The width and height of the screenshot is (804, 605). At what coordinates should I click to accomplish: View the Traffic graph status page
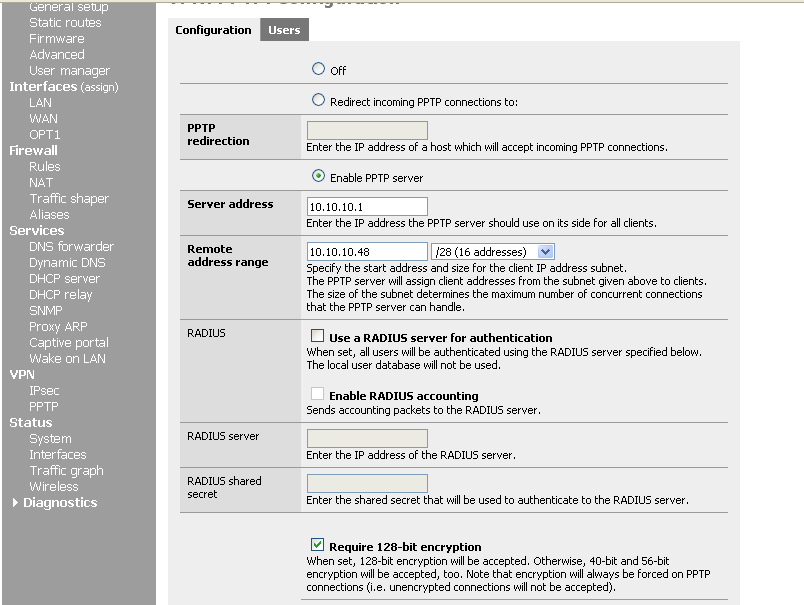pos(66,471)
